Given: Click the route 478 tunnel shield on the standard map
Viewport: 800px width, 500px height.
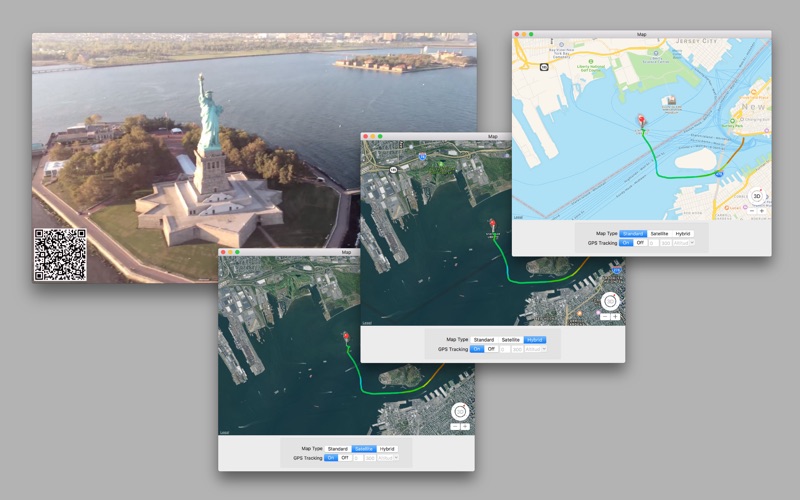Looking at the screenshot, I should 719,174.
